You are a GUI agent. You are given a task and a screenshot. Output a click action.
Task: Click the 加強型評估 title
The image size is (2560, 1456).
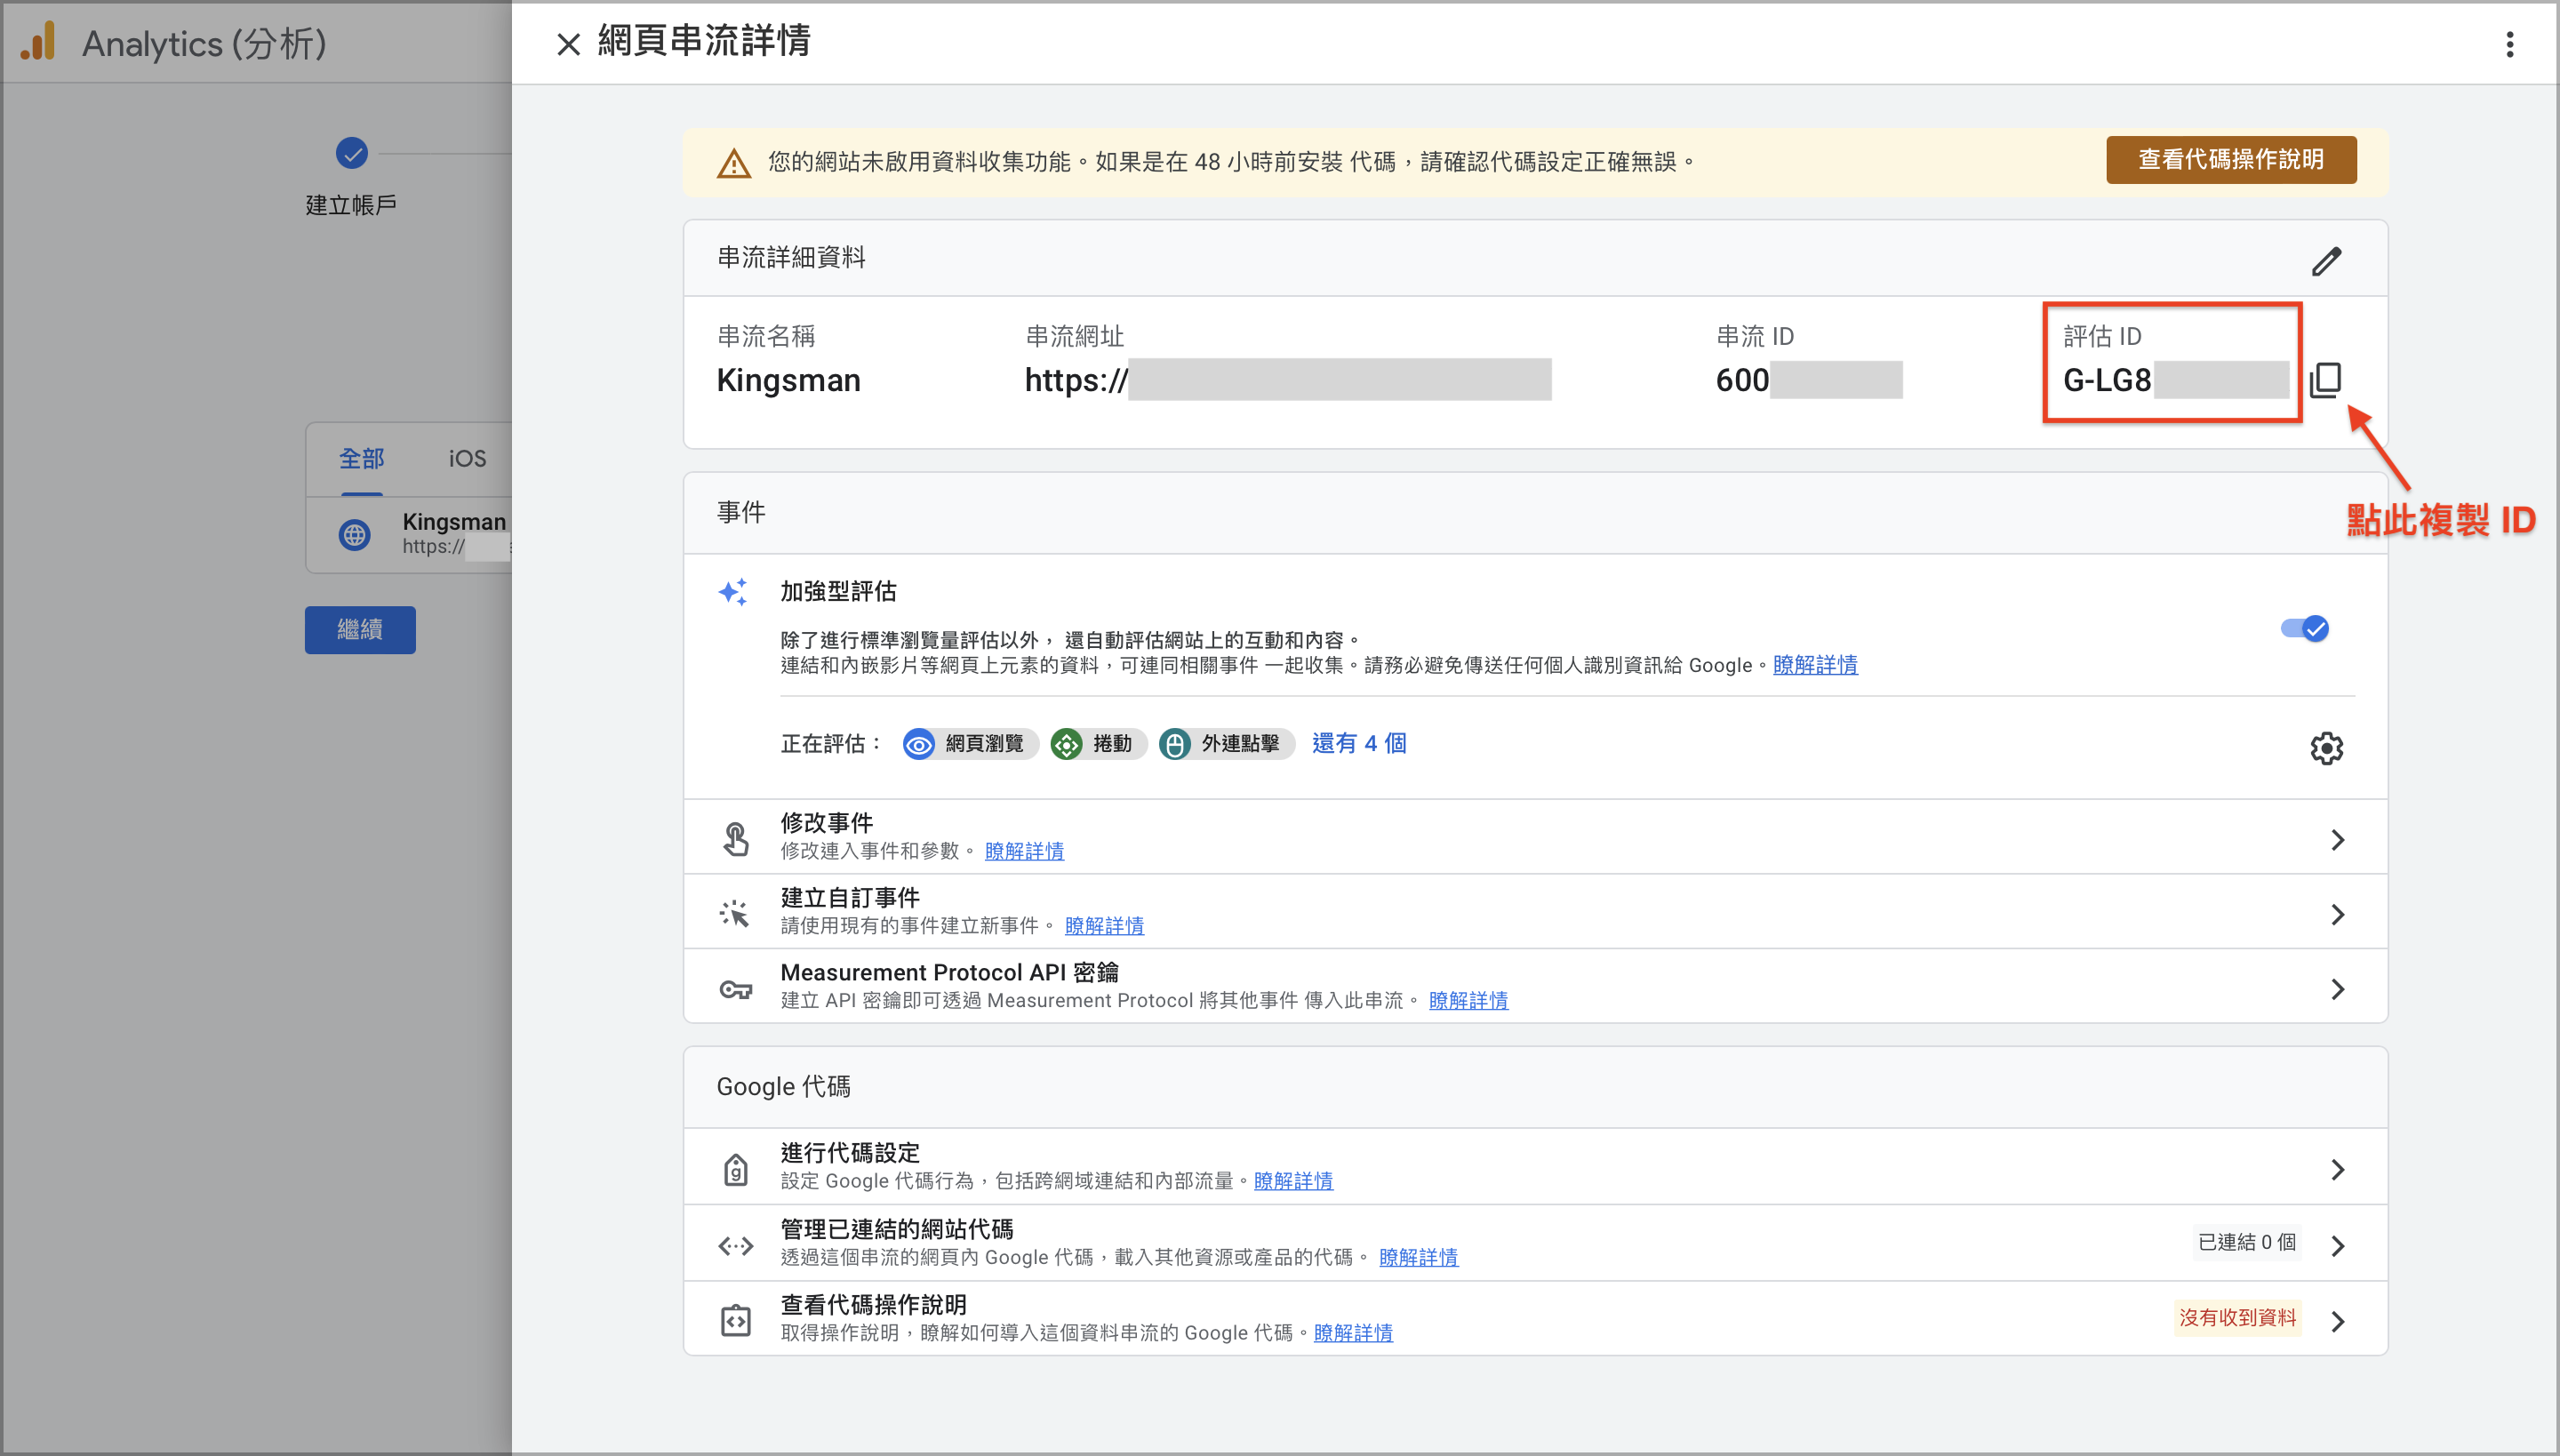click(x=838, y=591)
